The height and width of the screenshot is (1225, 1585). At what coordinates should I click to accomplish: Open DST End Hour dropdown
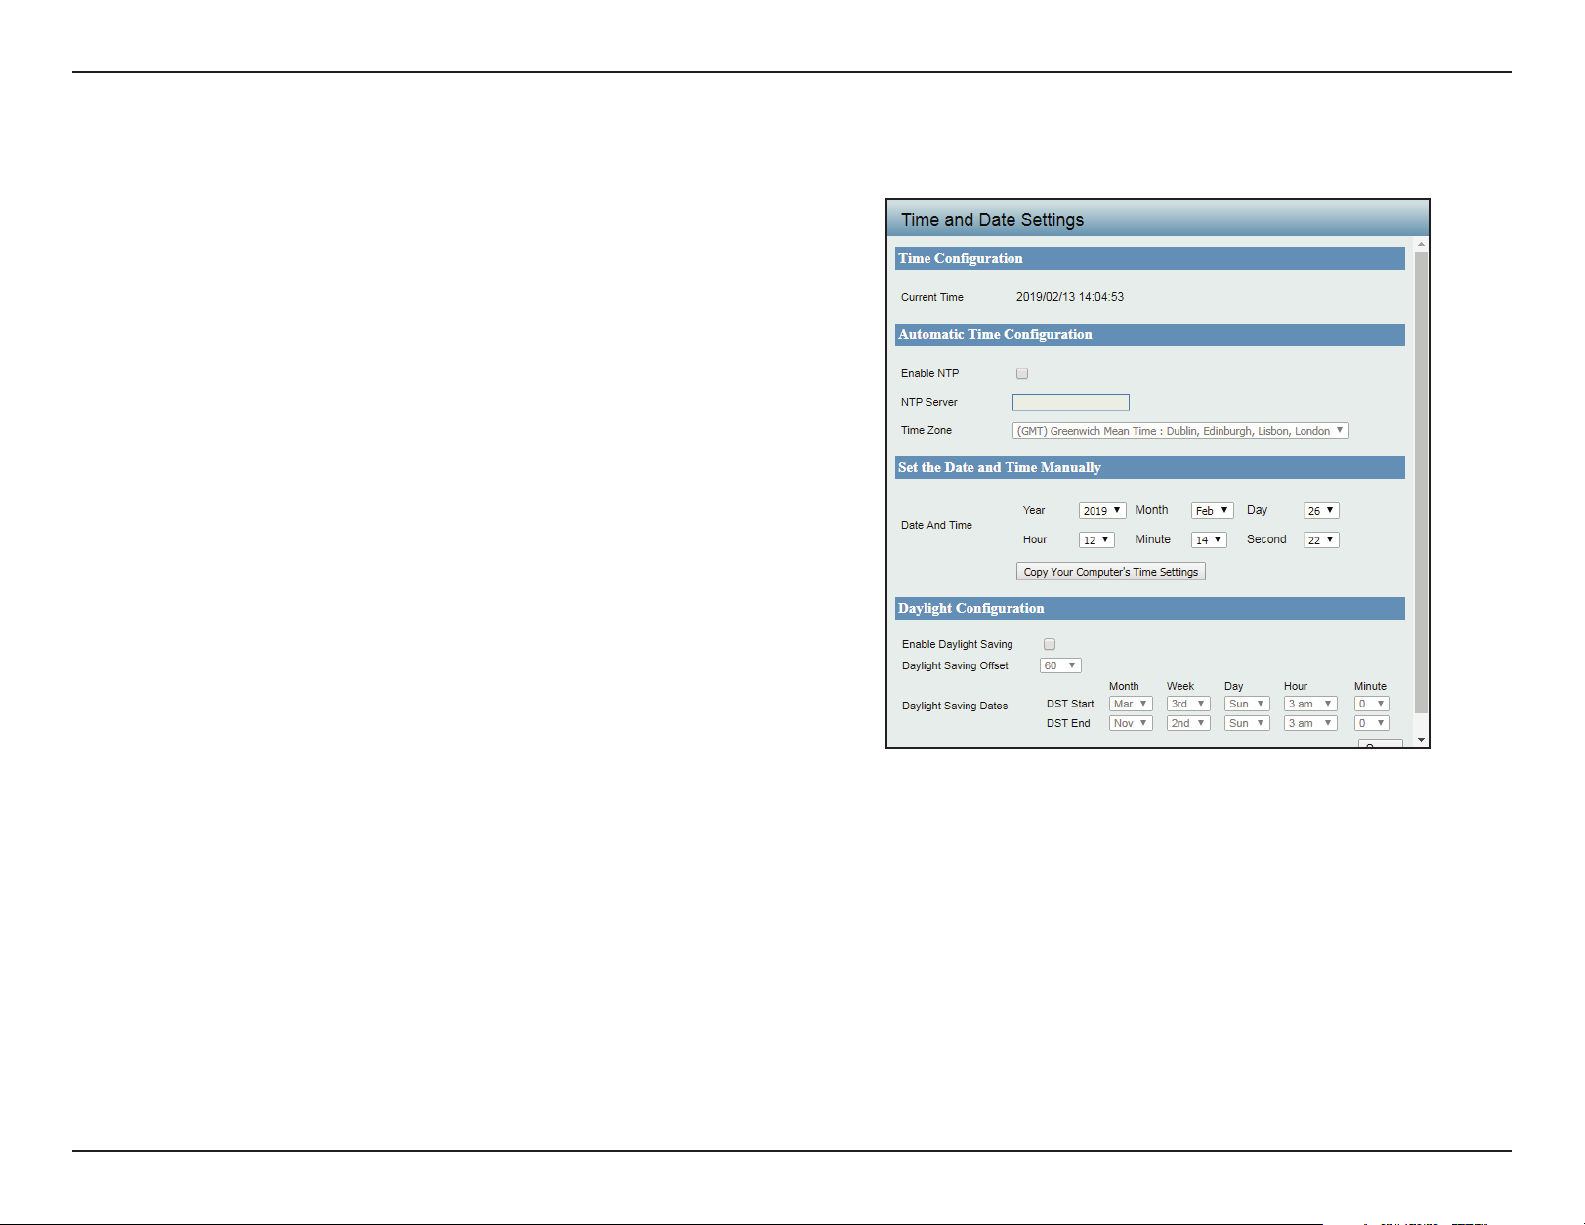pyautogui.click(x=1310, y=723)
